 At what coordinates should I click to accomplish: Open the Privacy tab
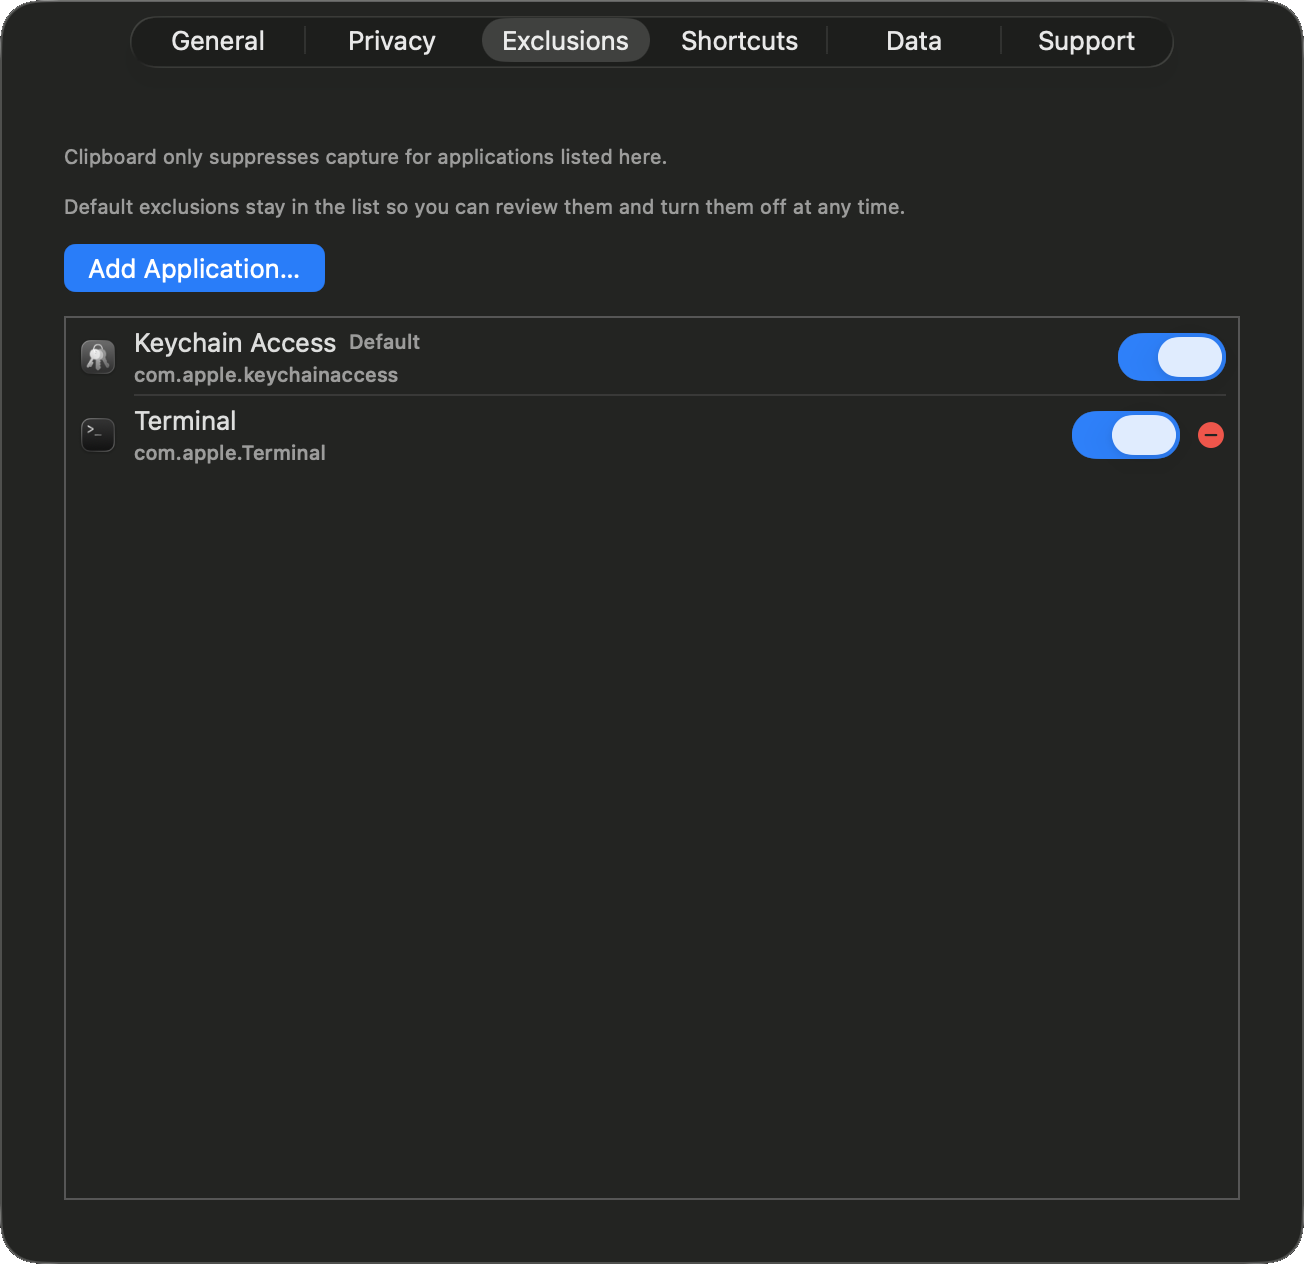click(x=392, y=41)
